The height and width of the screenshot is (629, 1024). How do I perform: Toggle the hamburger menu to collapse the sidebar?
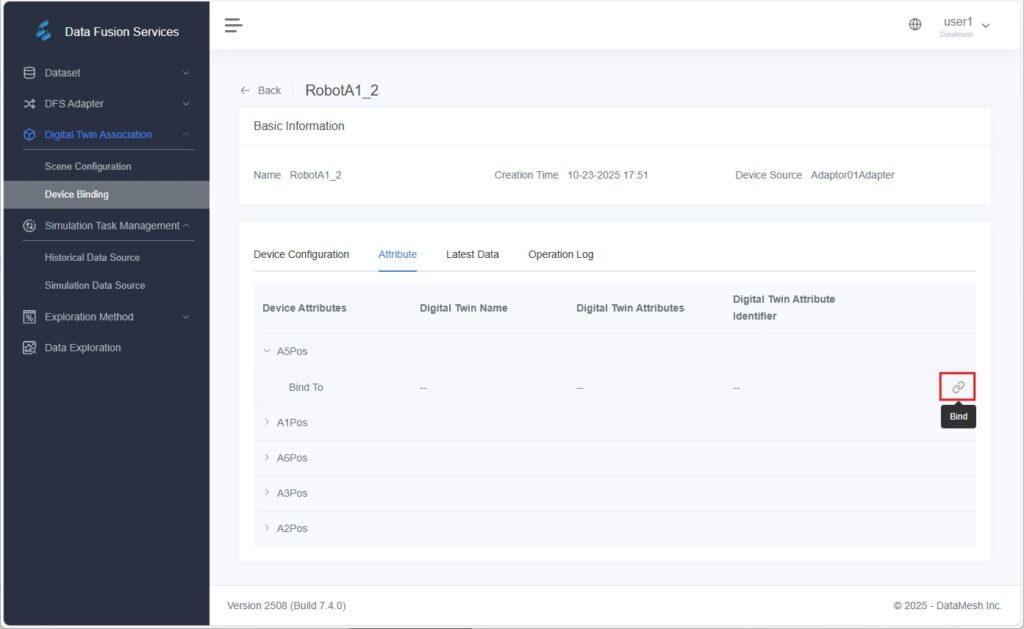pyautogui.click(x=233, y=25)
